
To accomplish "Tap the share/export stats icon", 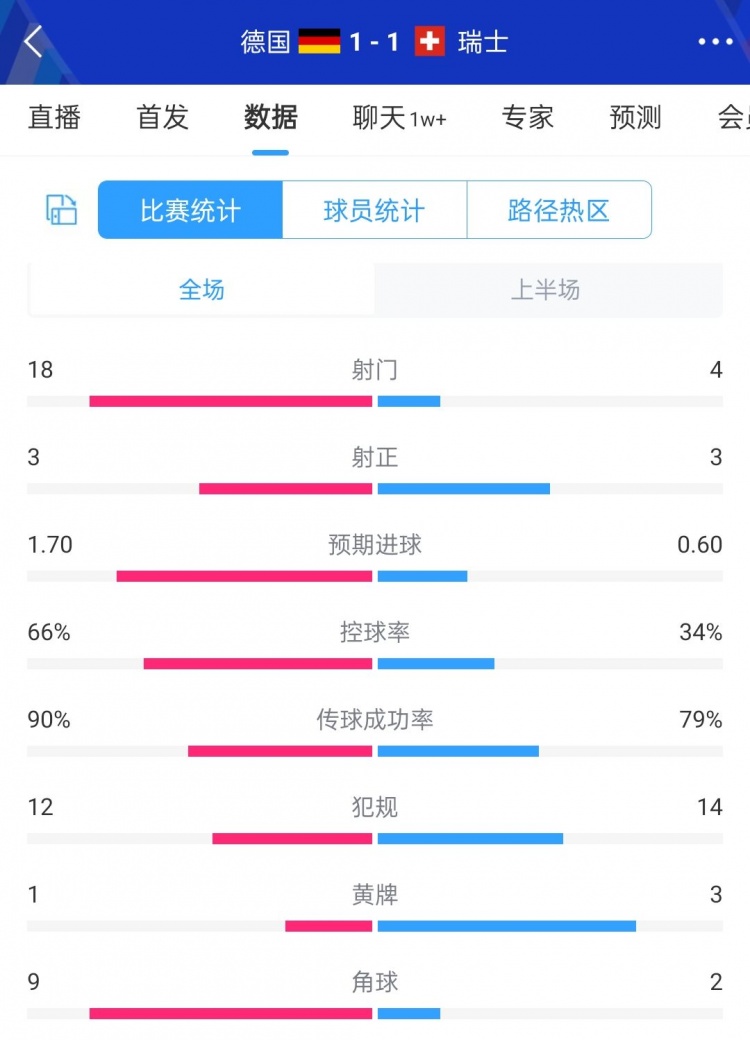I will (62, 209).
